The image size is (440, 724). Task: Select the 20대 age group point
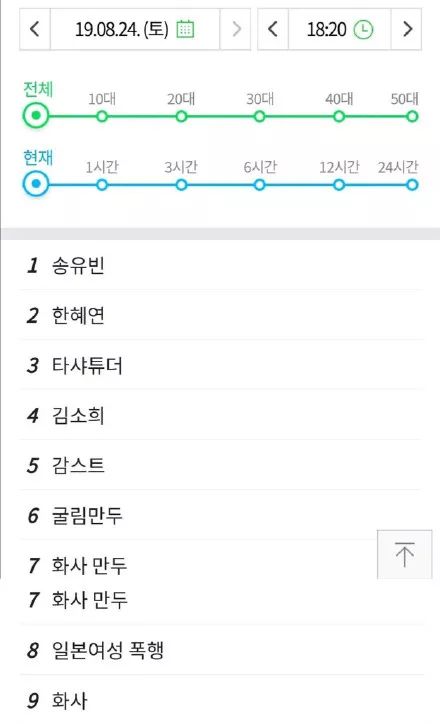pyautogui.click(x=181, y=116)
